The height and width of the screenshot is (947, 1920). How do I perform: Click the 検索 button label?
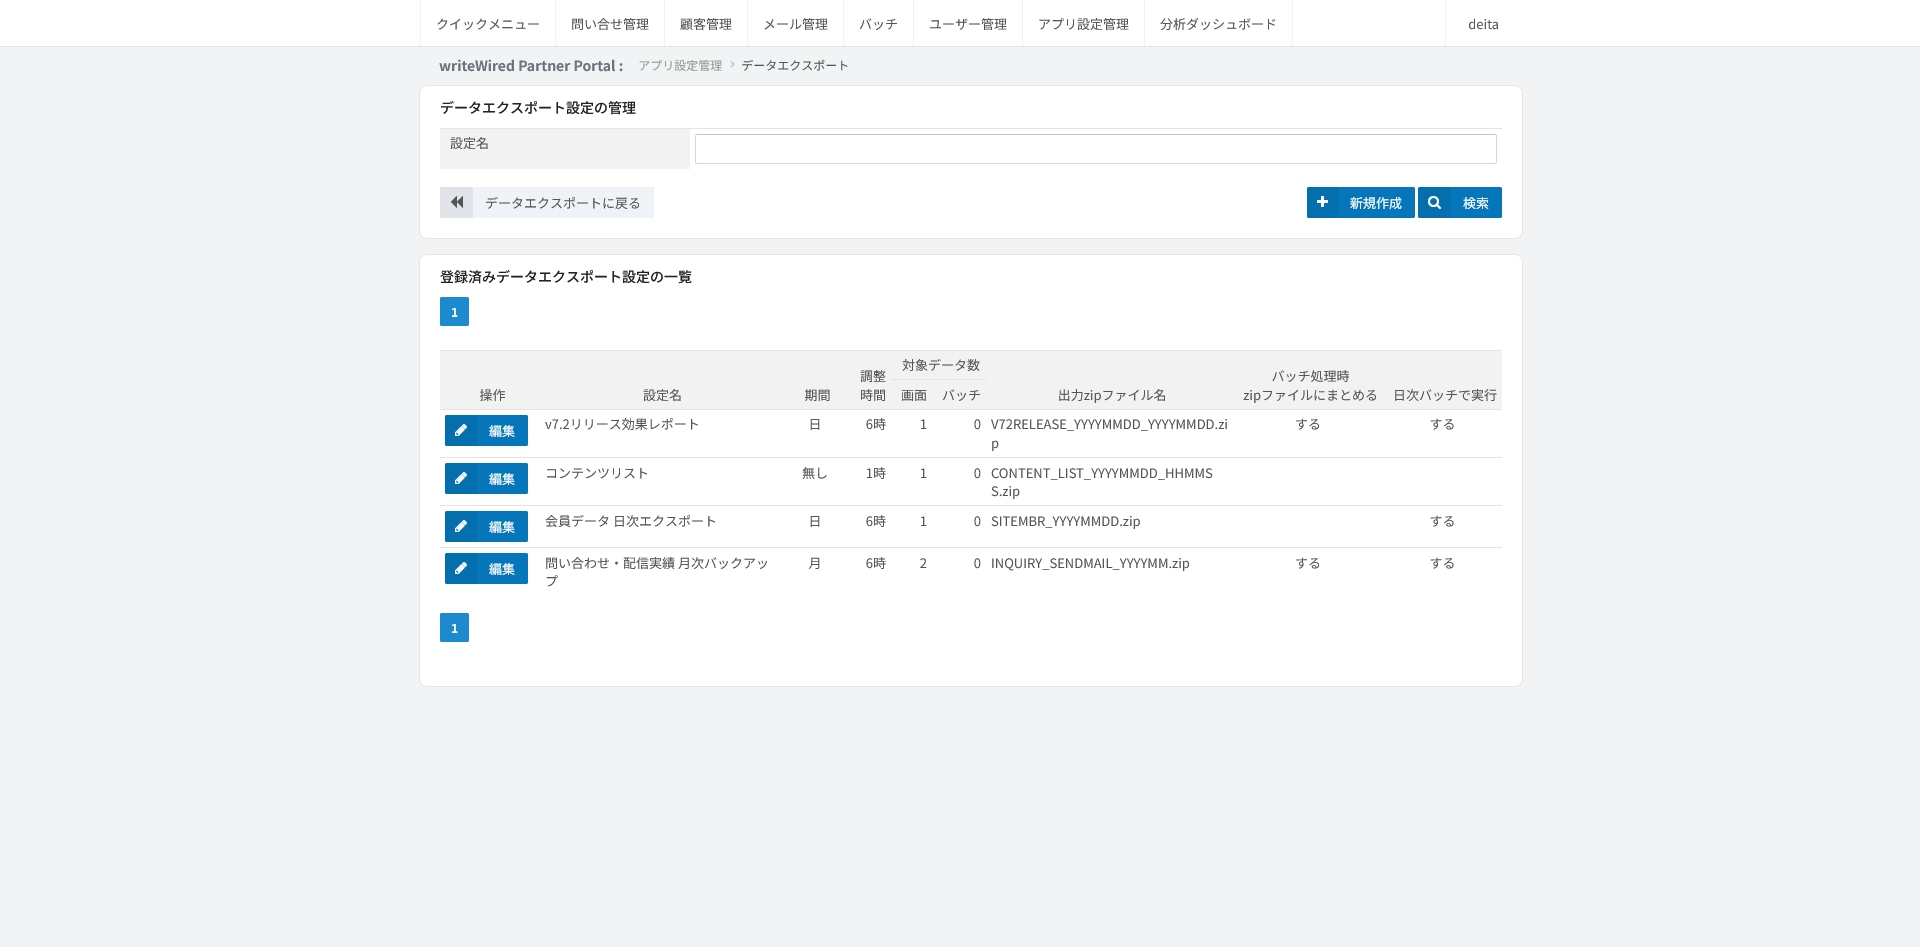tap(1476, 203)
